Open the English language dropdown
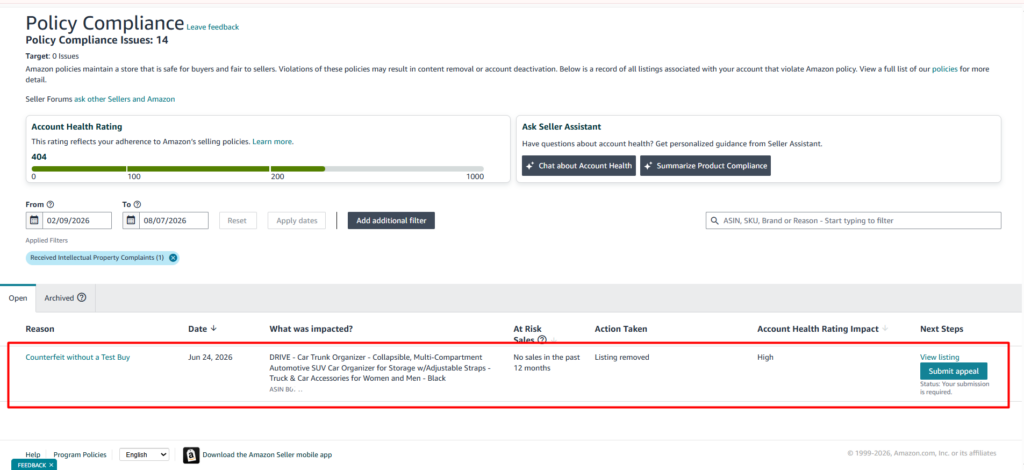 [144, 454]
